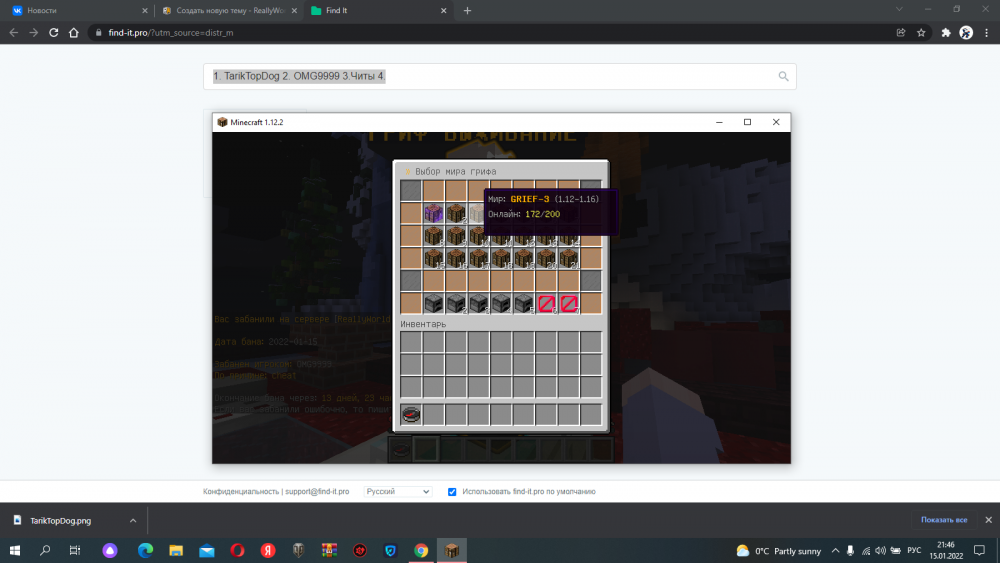Open the Конфиденциальность link
1000x563 pixels.
(240, 492)
